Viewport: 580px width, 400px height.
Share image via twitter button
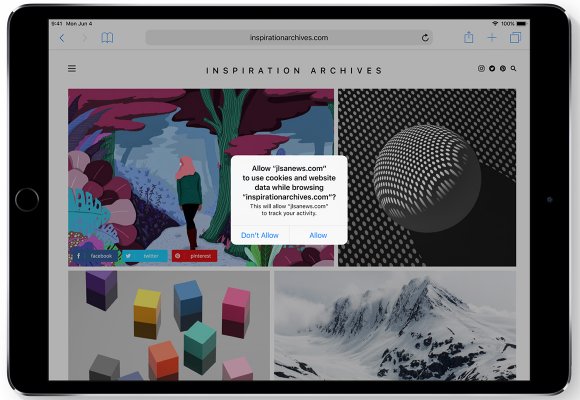tap(145, 256)
